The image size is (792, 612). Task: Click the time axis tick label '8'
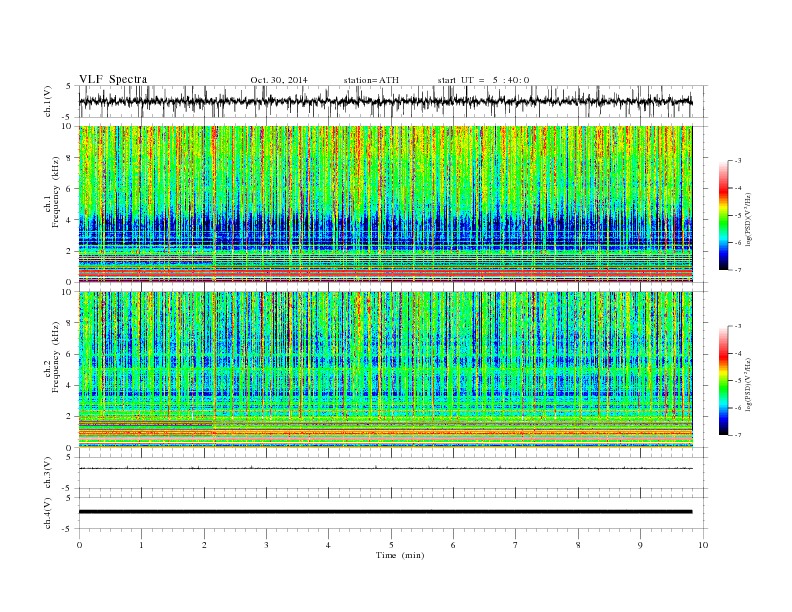click(578, 545)
